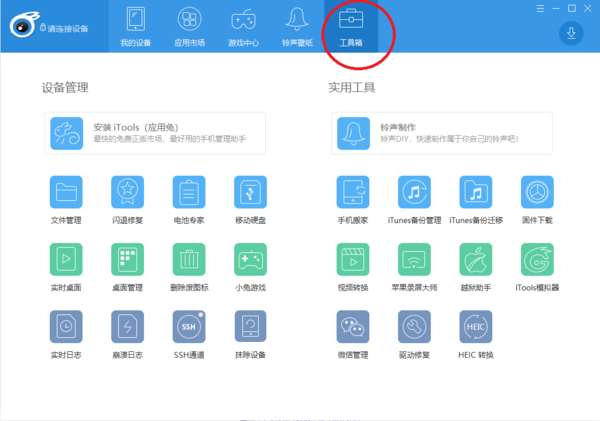The height and width of the screenshot is (421, 600).
Task: Open the trash-can icon tool
Action: [x=189, y=259]
